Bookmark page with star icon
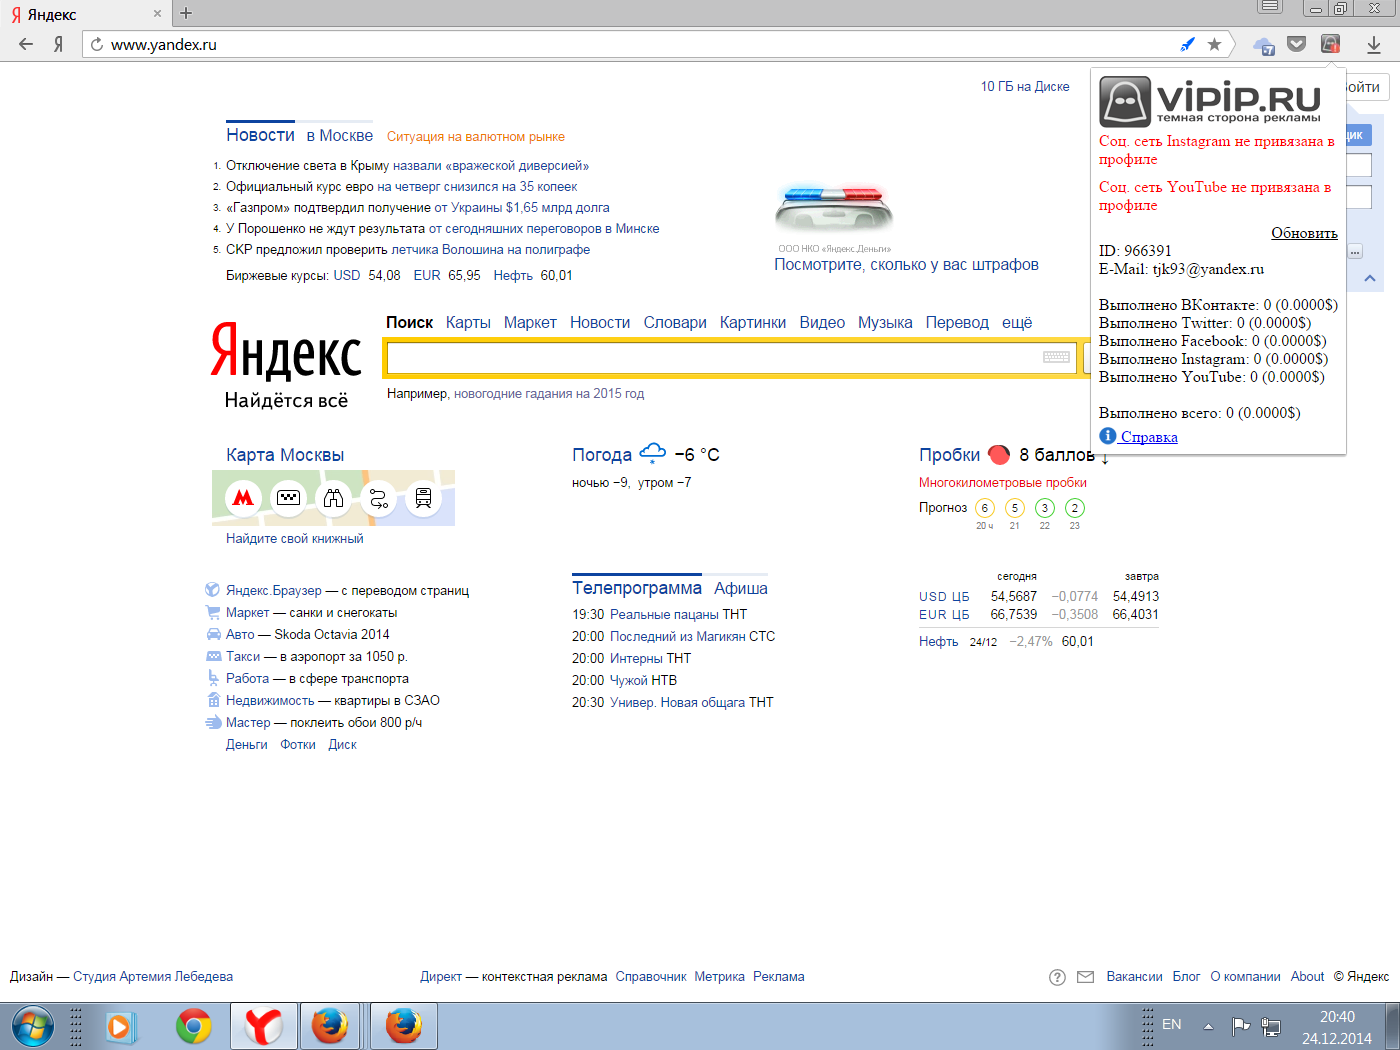The height and width of the screenshot is (1050, 1400). [x=1215, y=44]
